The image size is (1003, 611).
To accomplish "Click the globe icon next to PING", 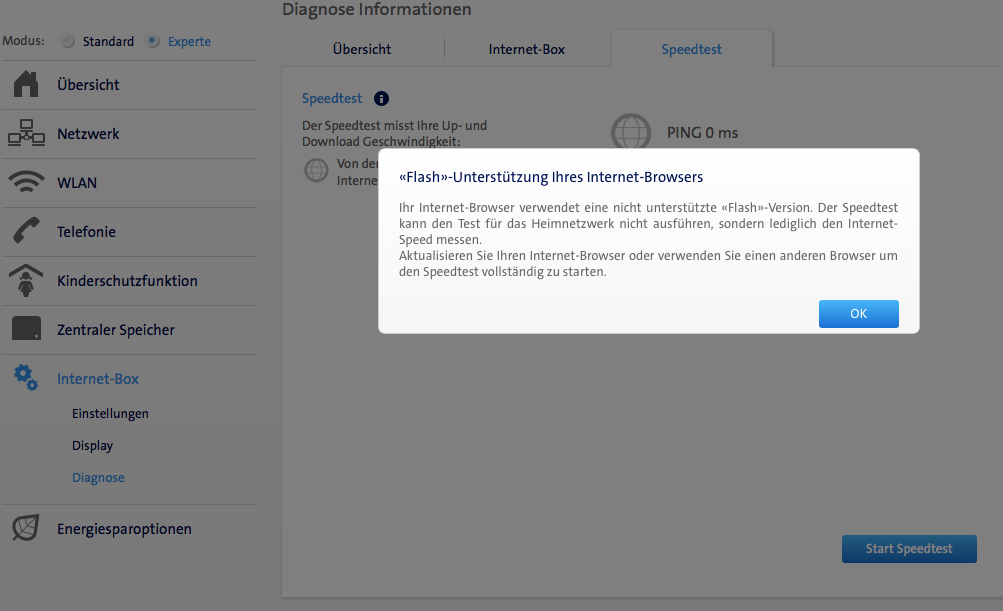I will point(630,132).
